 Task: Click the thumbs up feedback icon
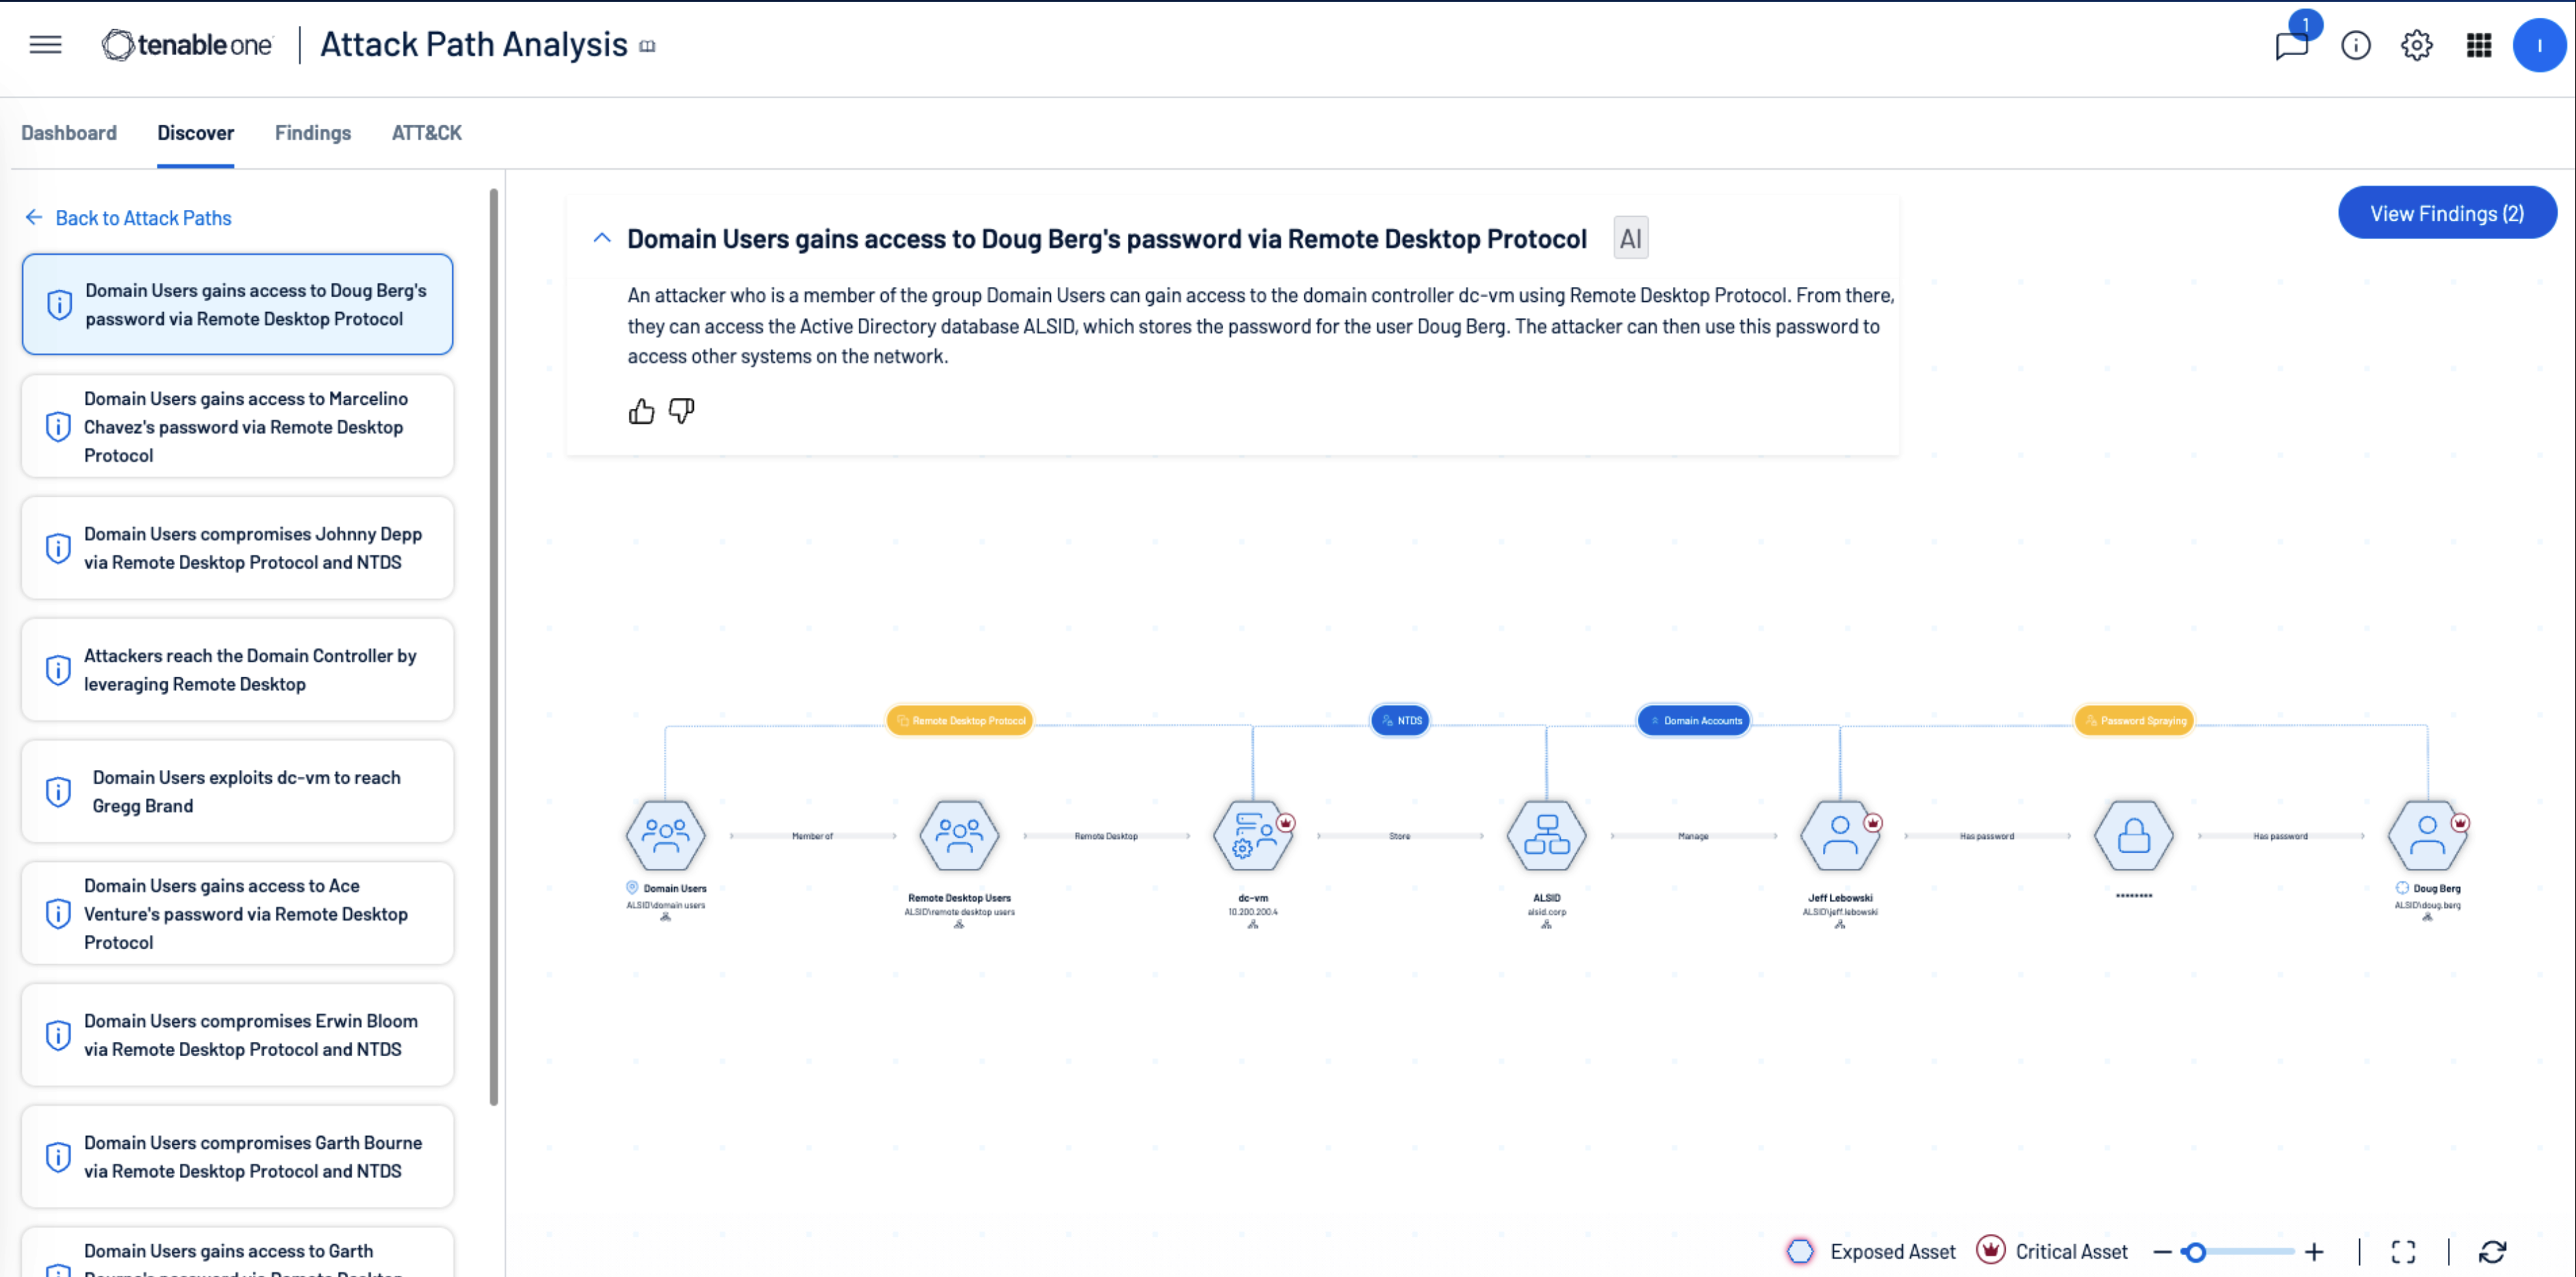coord(641,411)
